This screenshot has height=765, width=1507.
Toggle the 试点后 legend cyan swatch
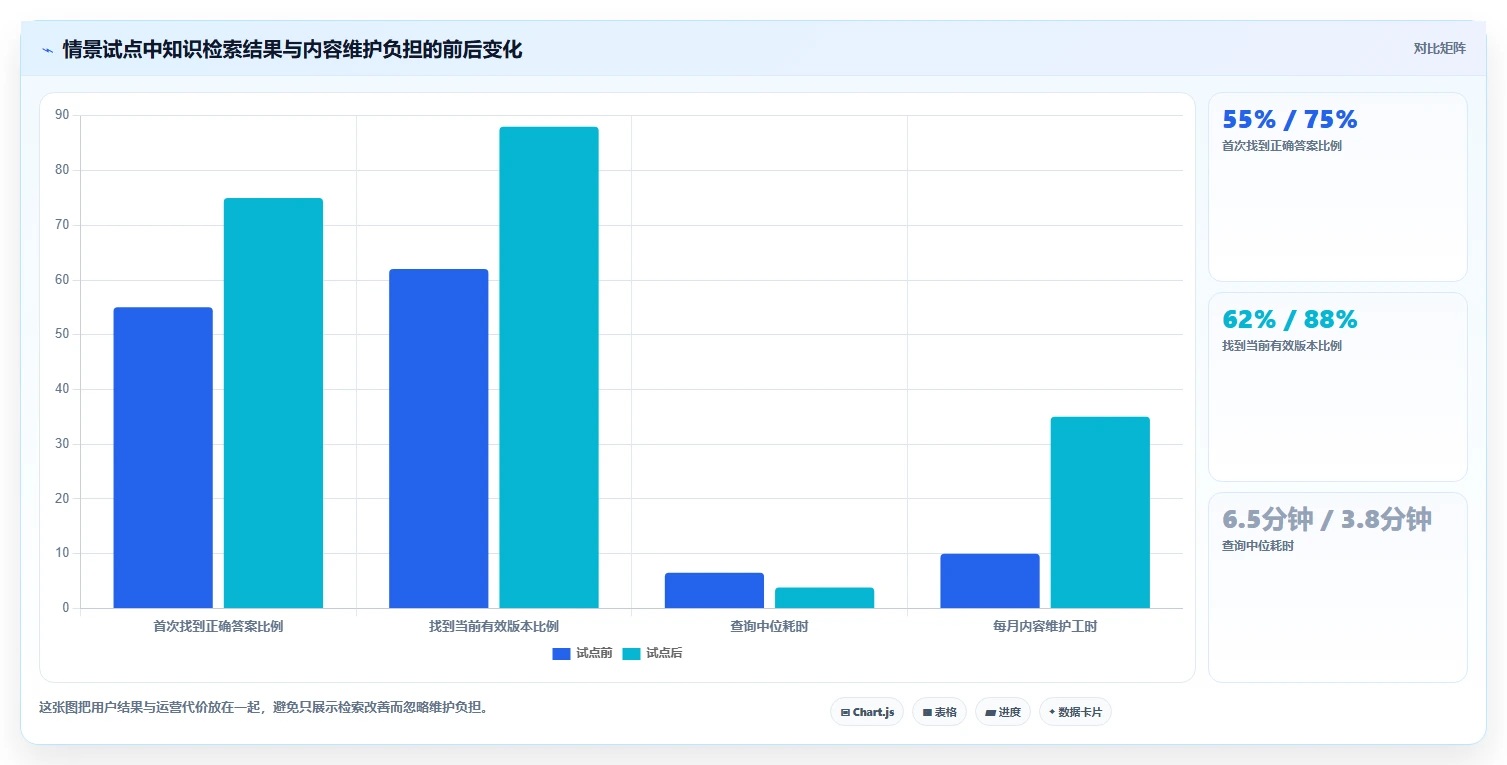631,653
